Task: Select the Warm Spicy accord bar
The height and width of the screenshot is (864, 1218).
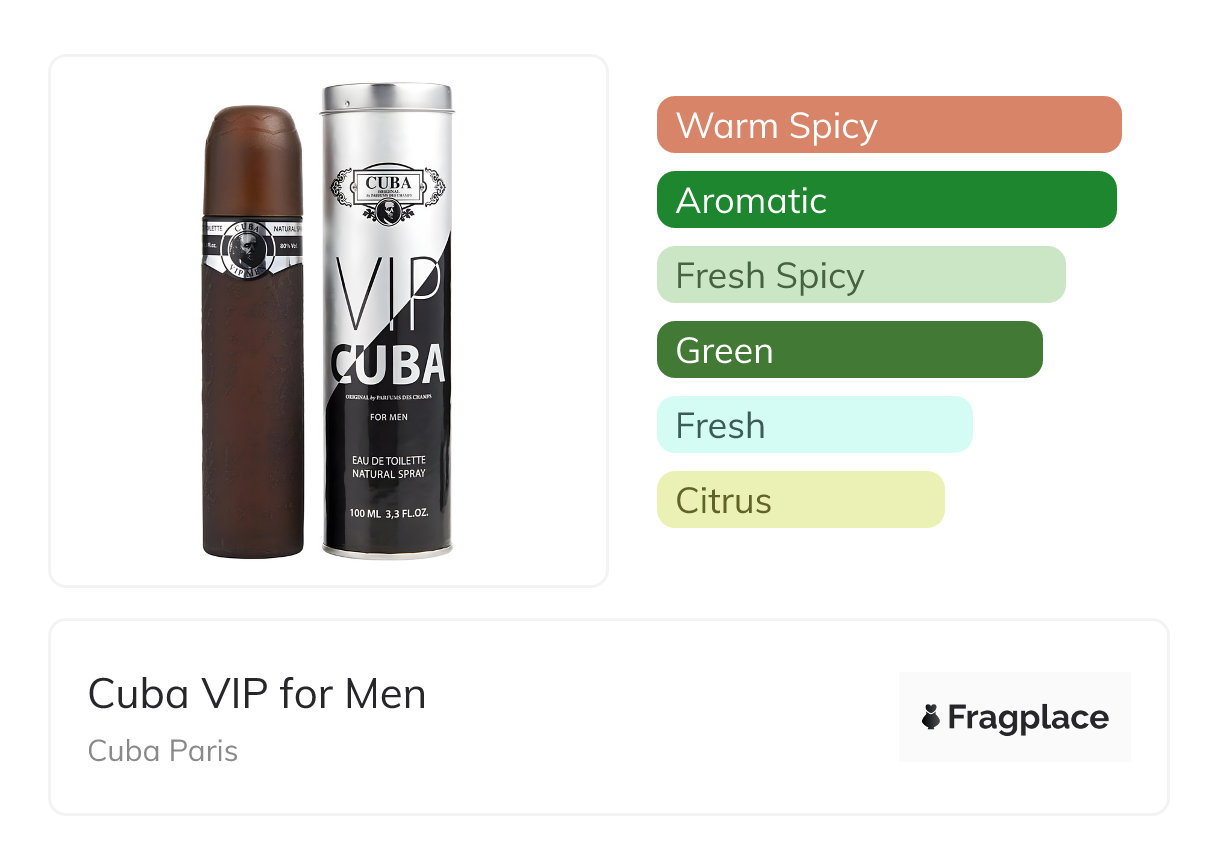Action: coord(889,125)
